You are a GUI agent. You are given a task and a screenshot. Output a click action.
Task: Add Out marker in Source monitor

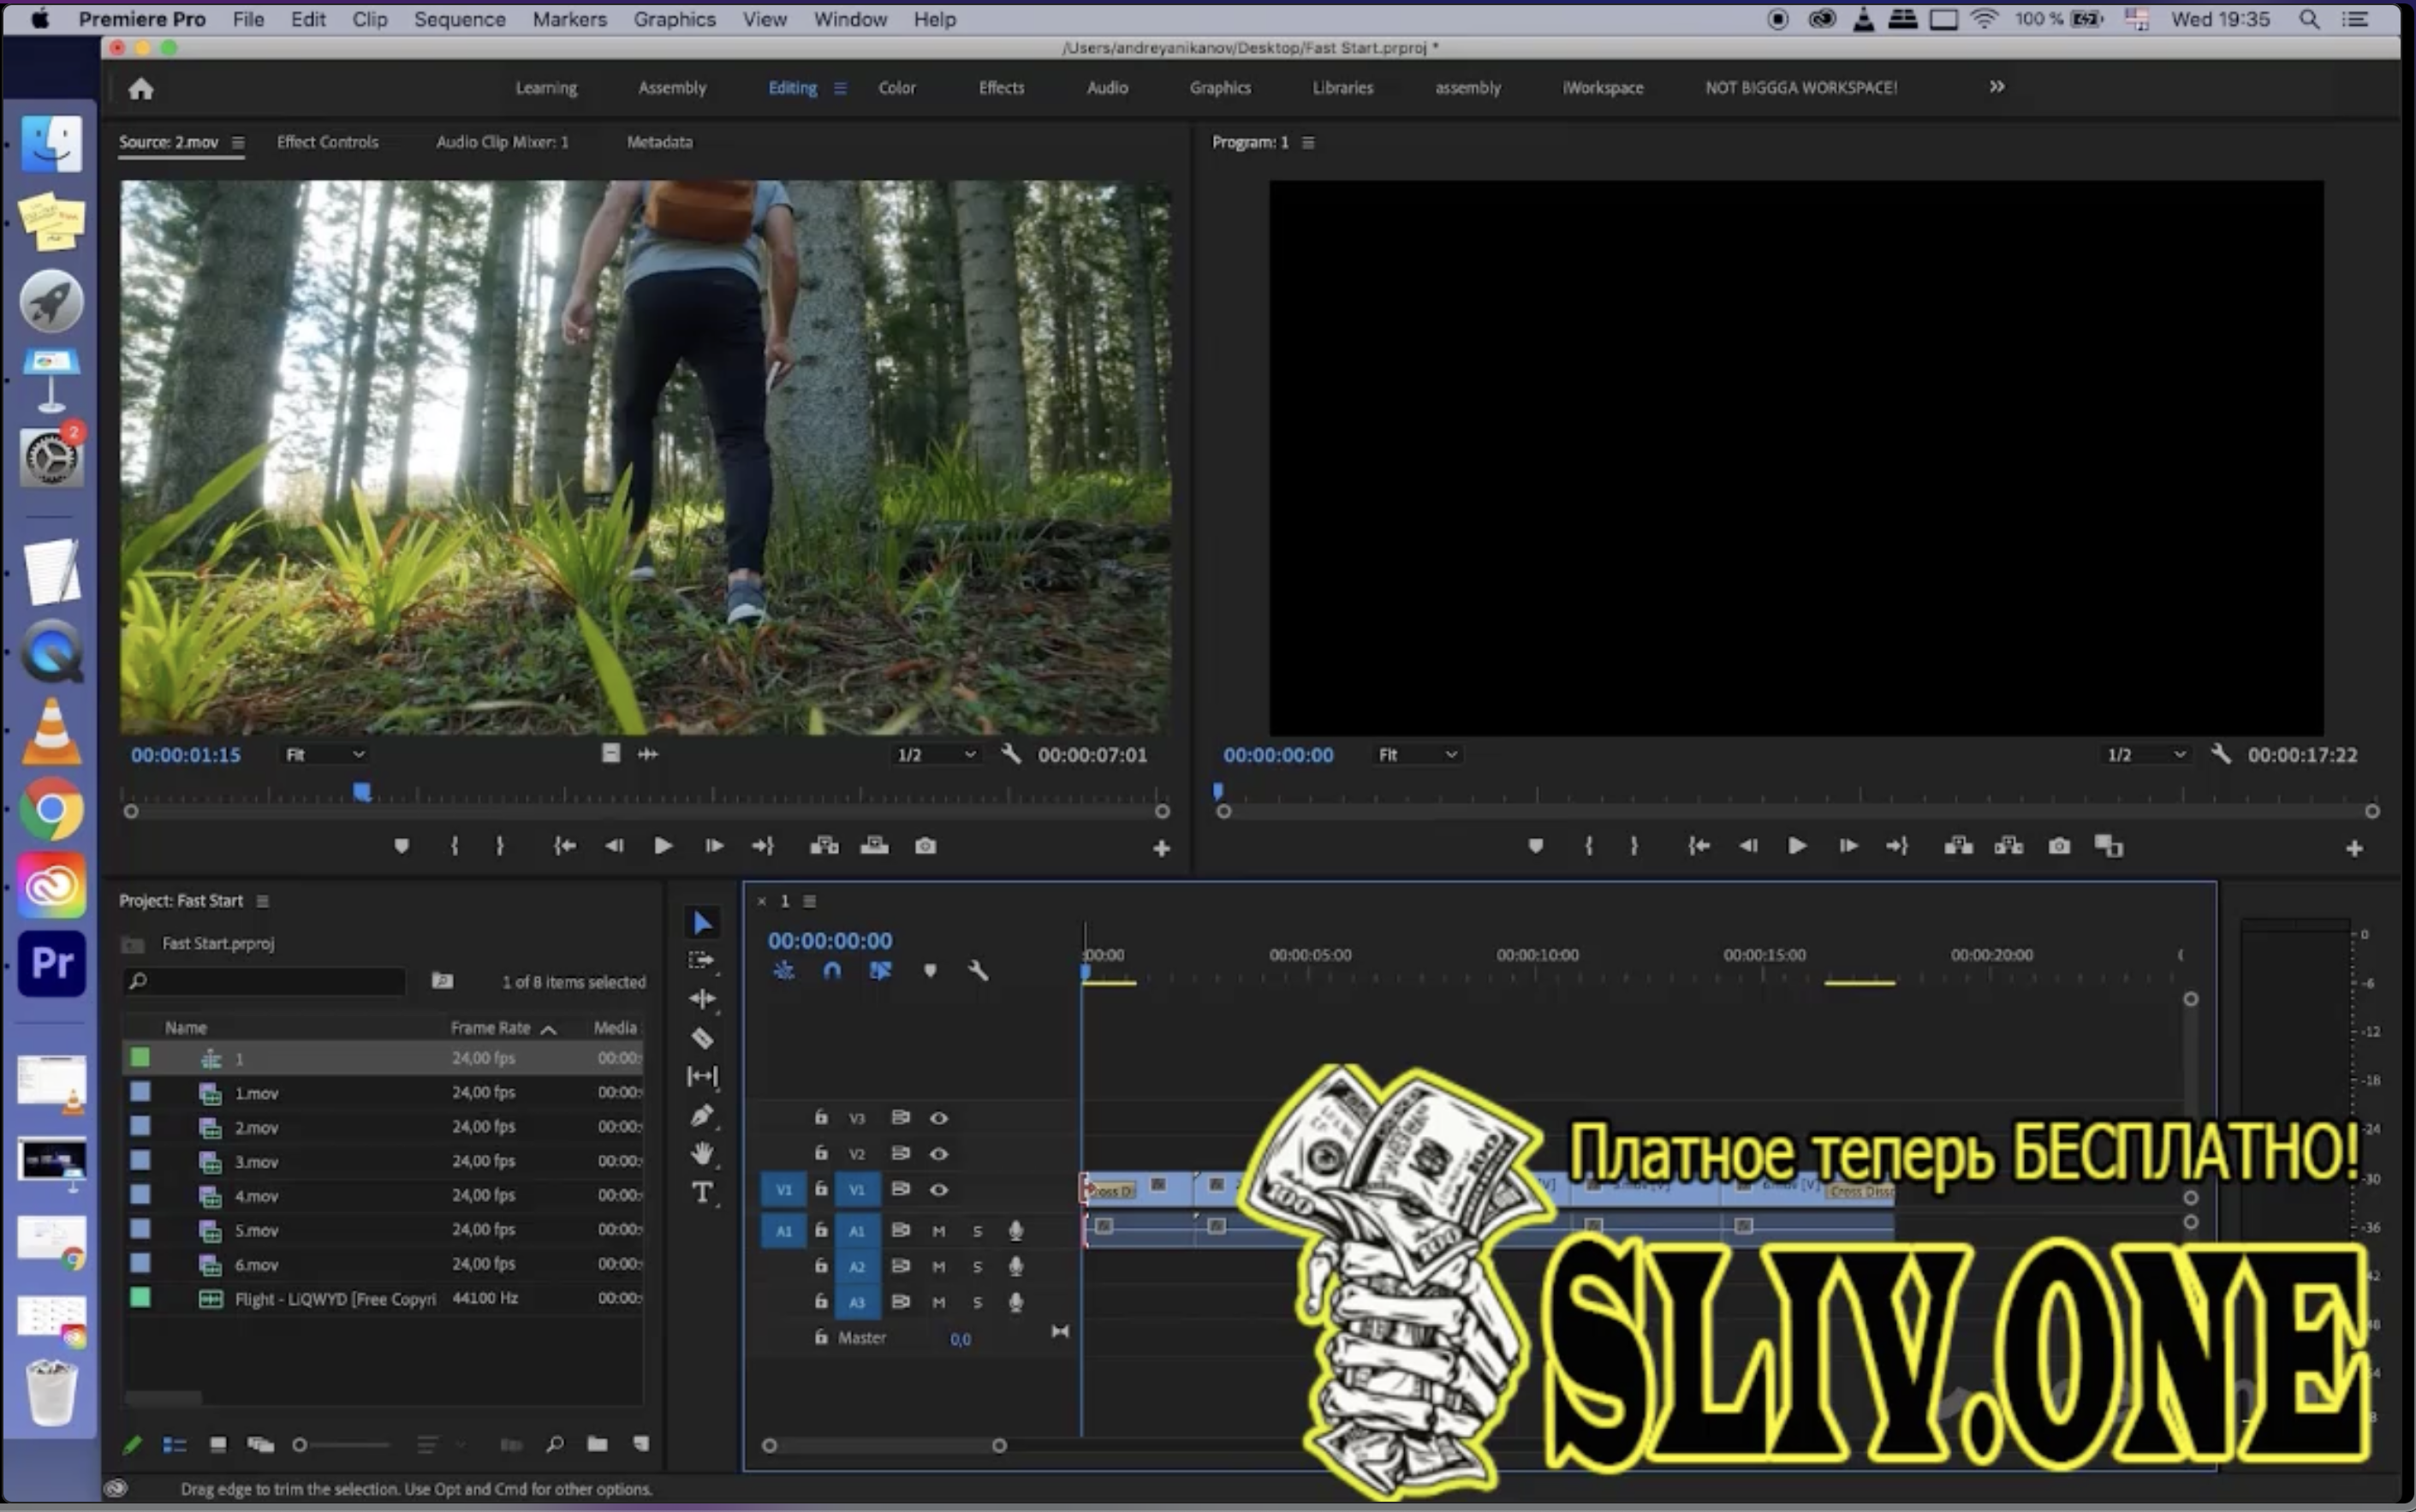(500, 846)
